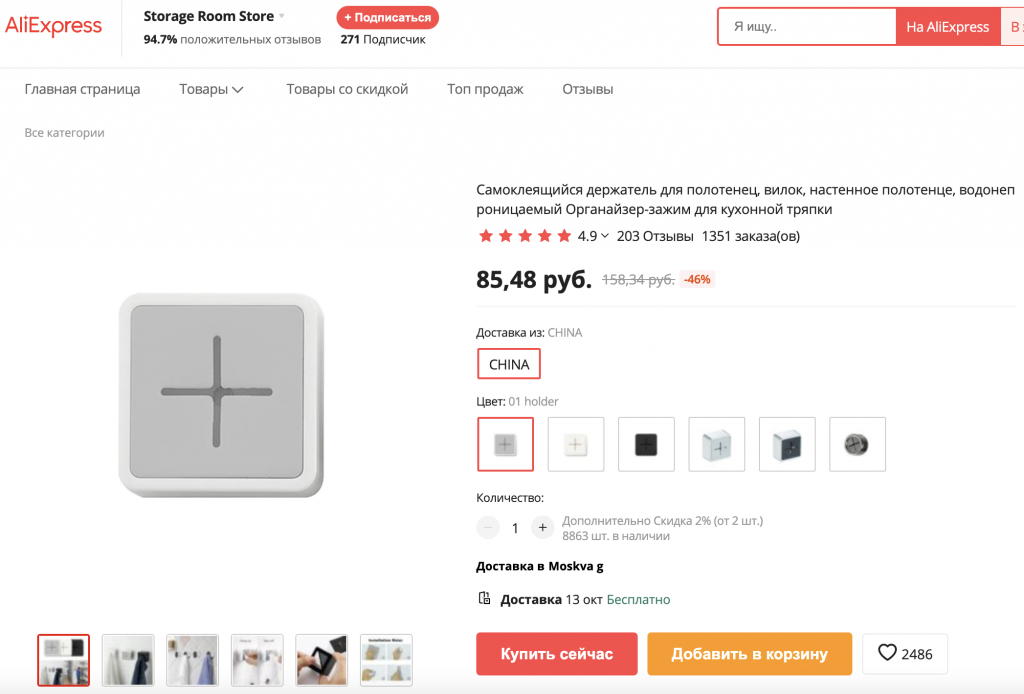Click Добавить в корзину button
1024x694 pixels.
click(x=749, y=654)
